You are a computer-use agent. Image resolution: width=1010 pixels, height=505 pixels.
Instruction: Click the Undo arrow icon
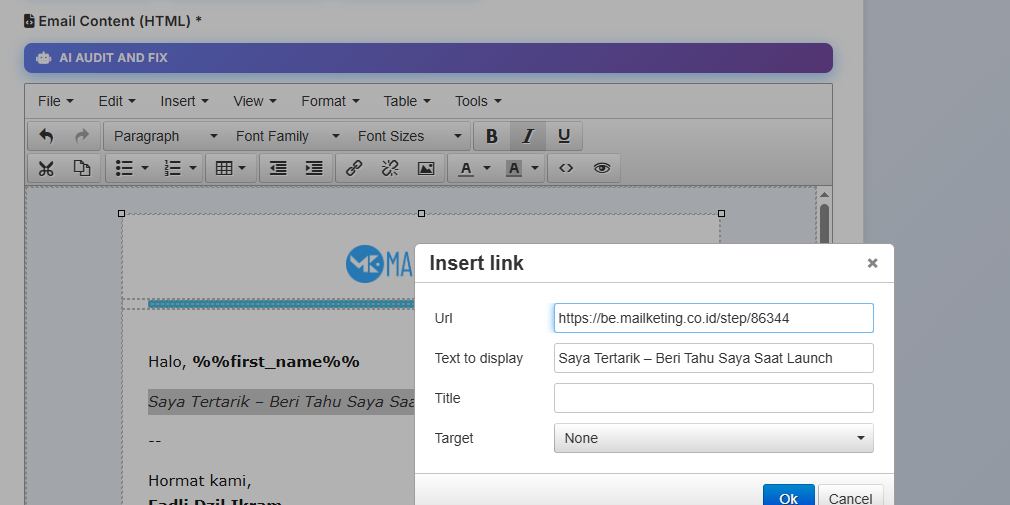pos(46,136)
